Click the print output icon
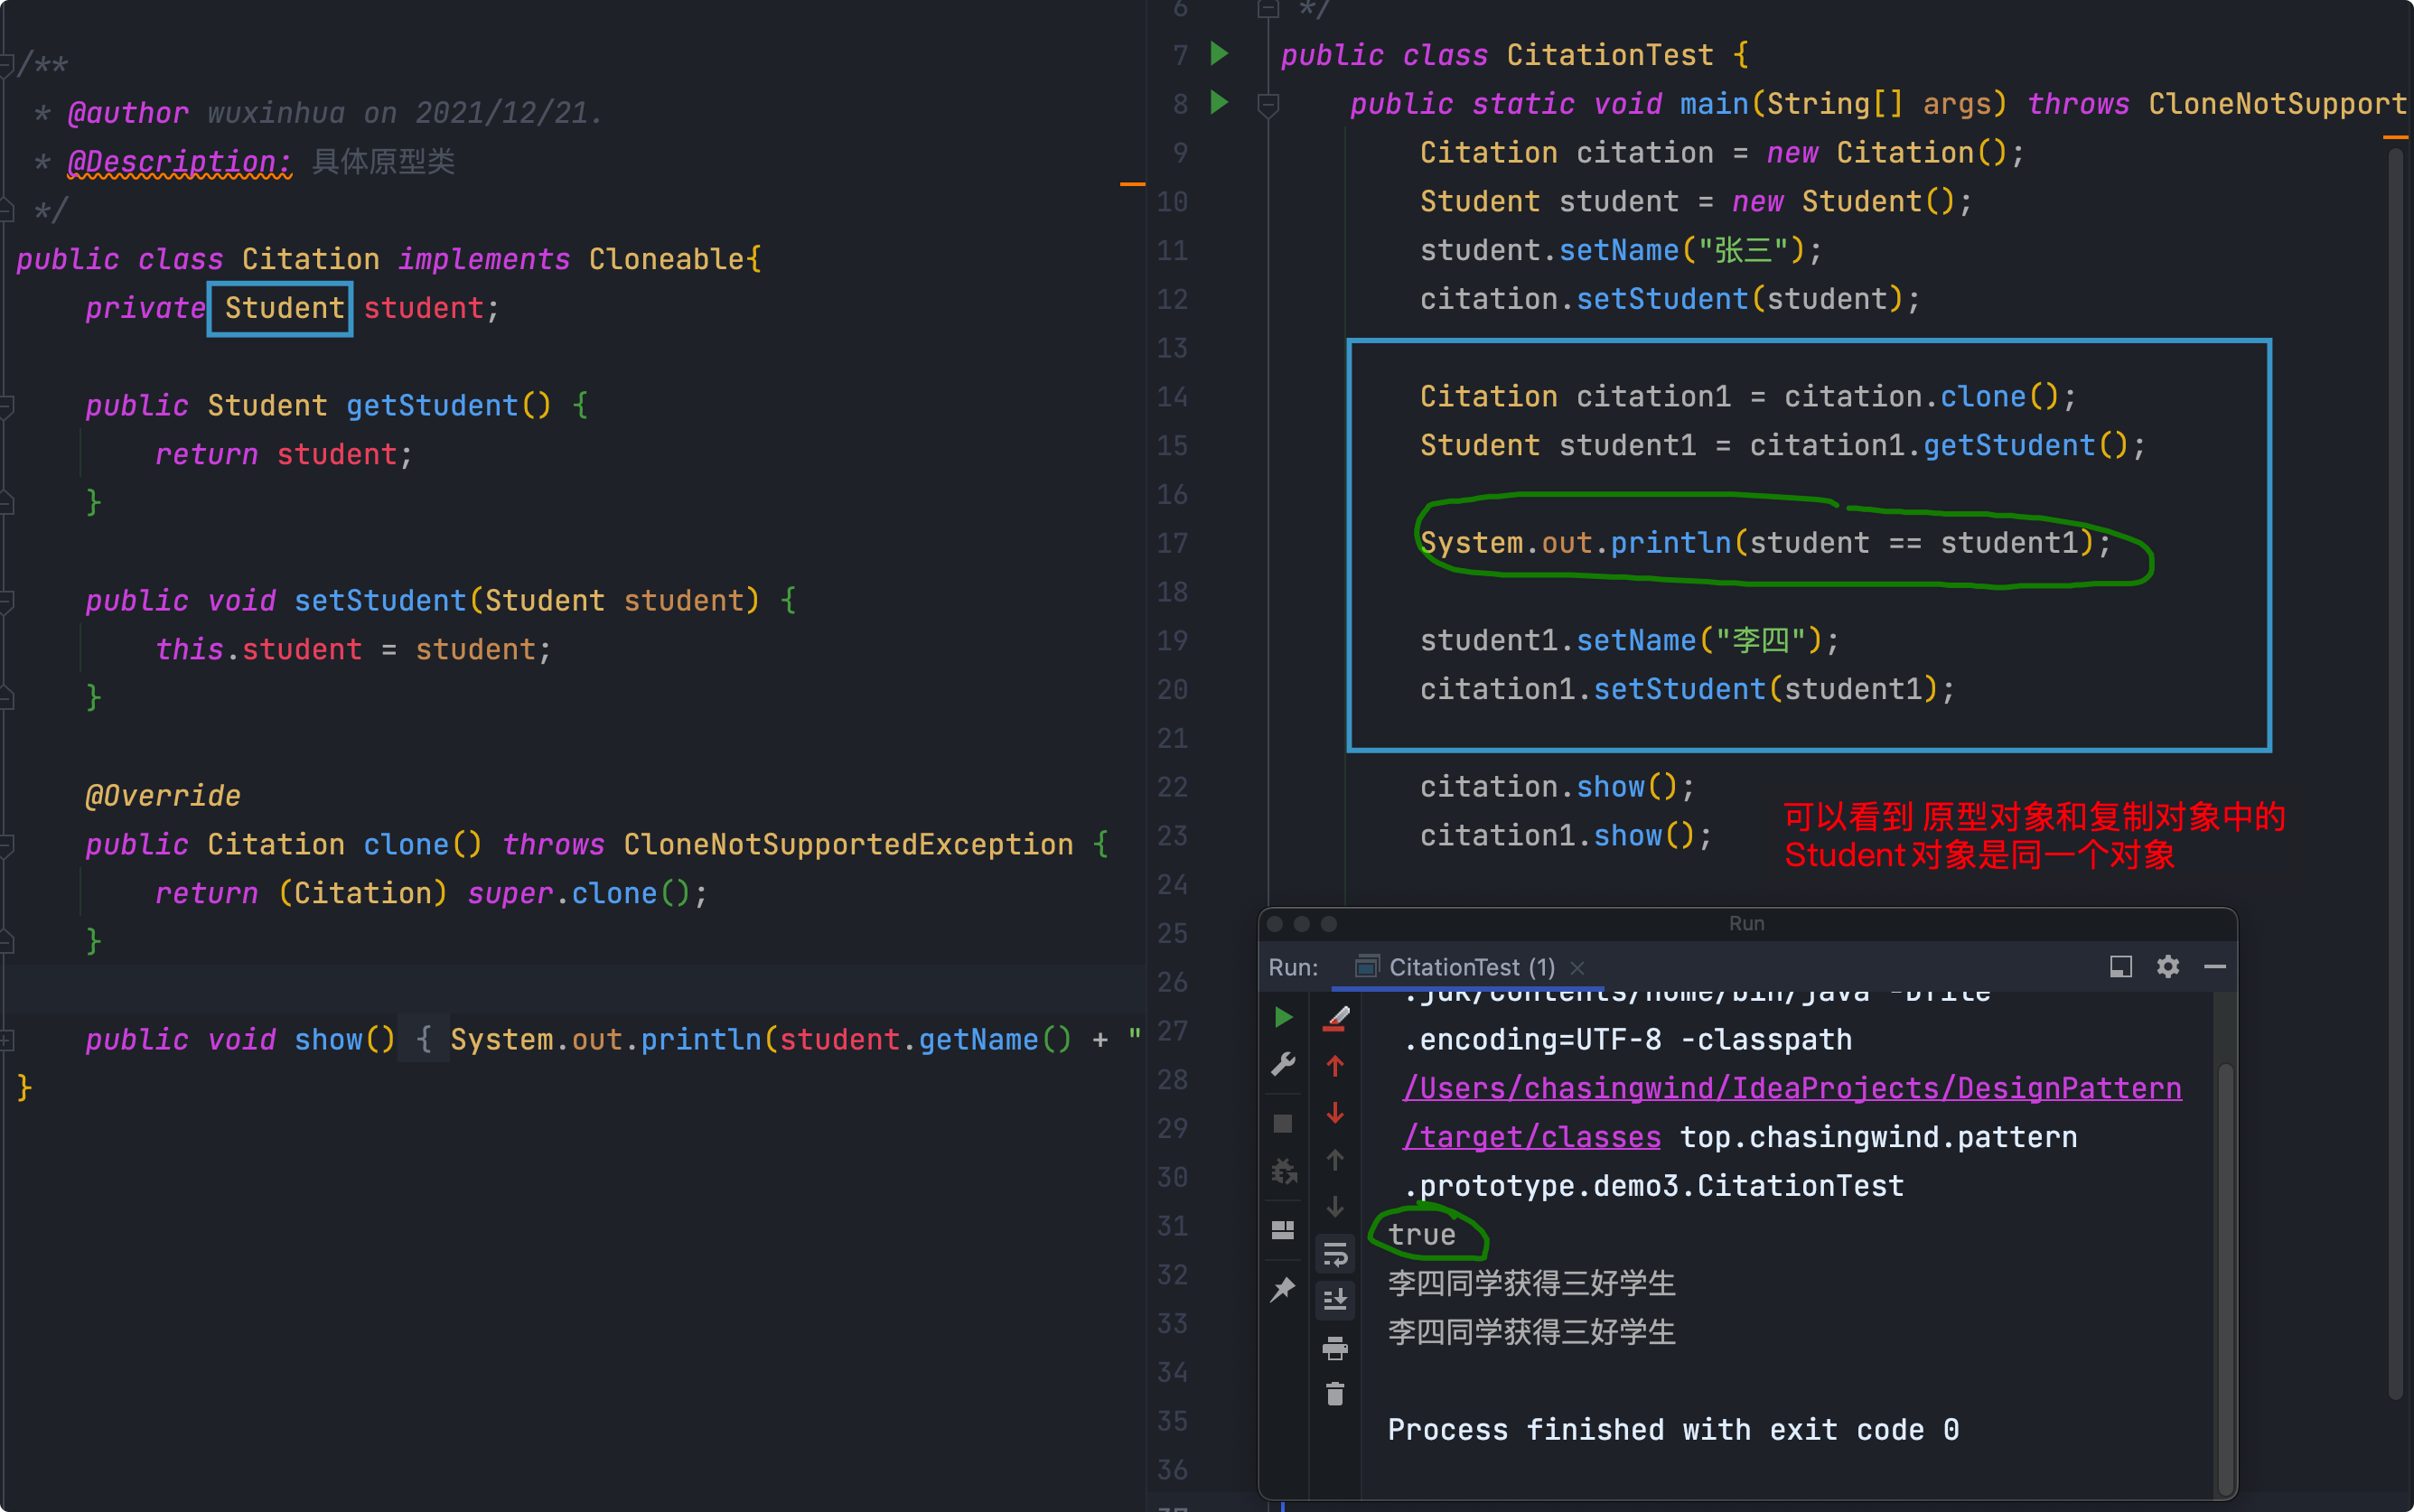 click(x=1335, y=1348)
